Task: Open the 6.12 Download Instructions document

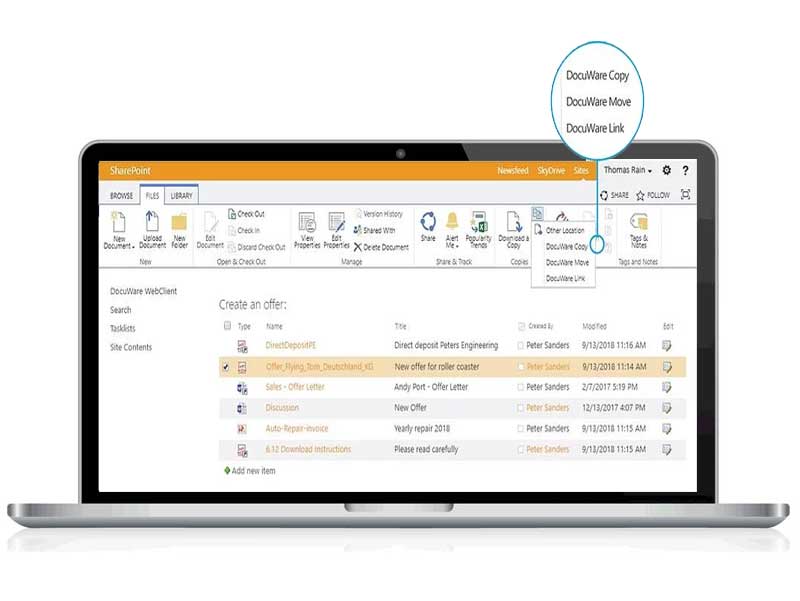Action: click(x=308, y=449)
